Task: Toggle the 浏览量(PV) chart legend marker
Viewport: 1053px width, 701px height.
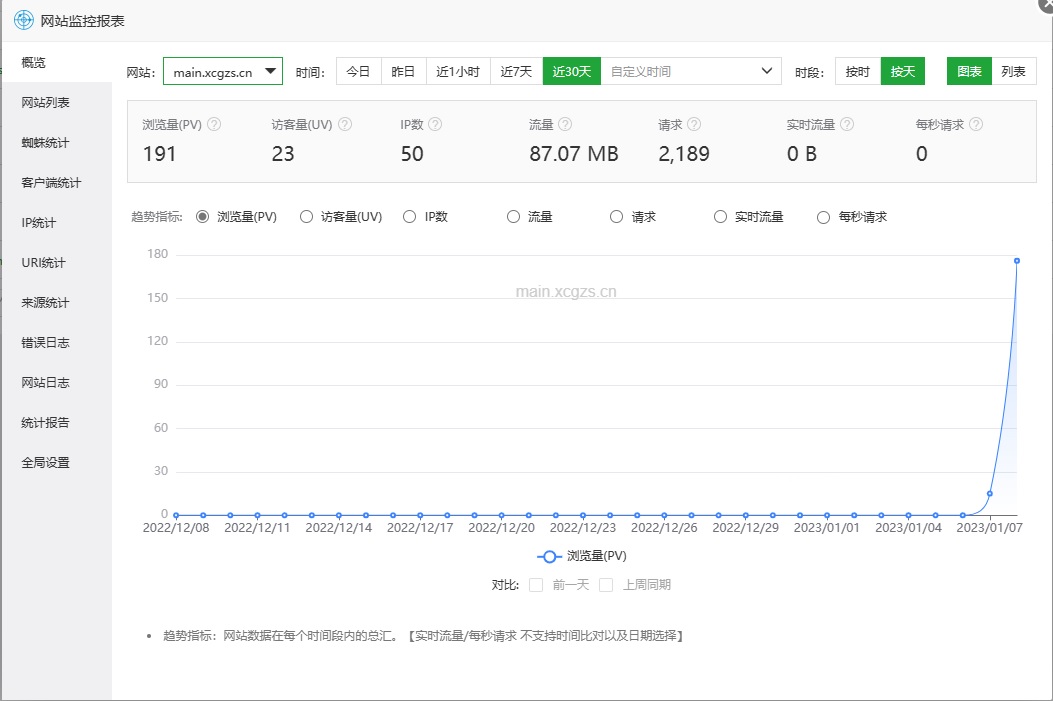Action: point(549,557)
